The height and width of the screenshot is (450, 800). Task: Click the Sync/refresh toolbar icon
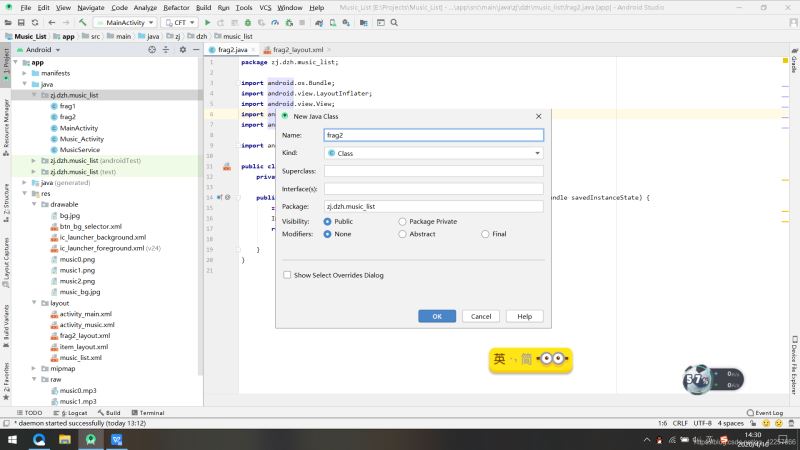37,21
